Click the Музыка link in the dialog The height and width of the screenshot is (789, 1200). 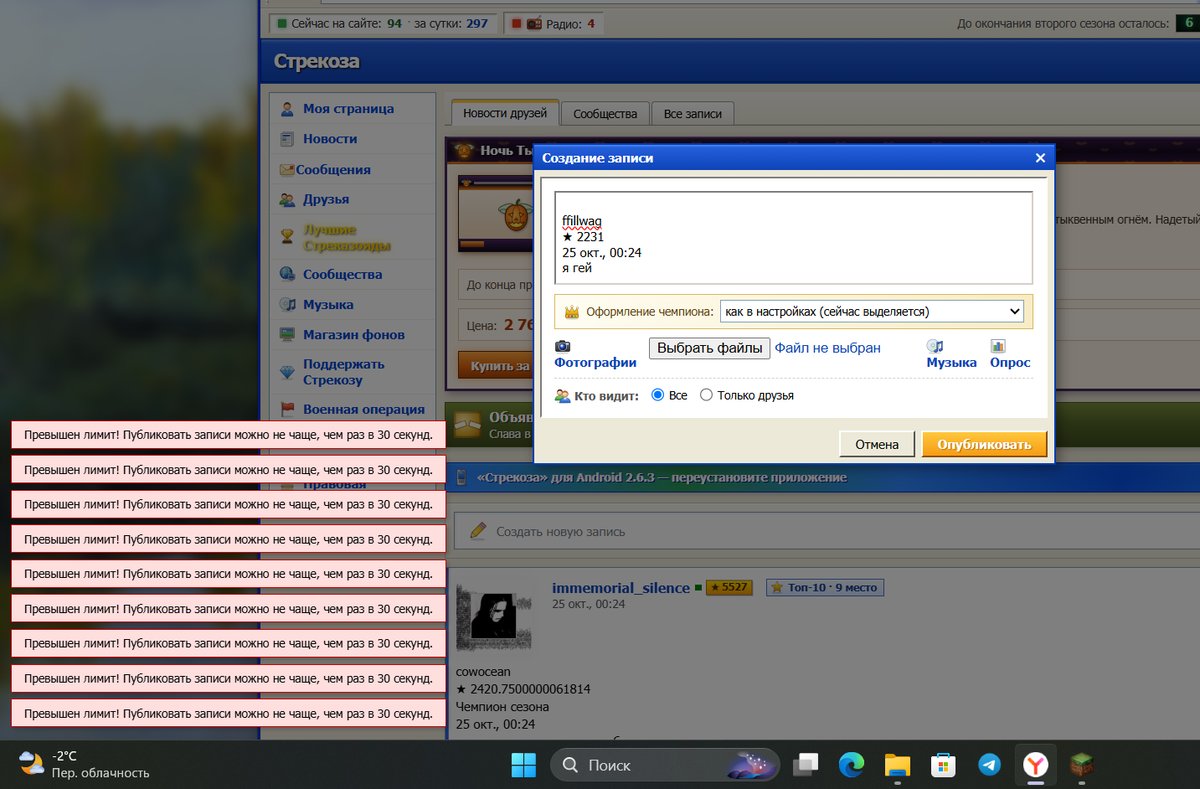pos(951,362)
